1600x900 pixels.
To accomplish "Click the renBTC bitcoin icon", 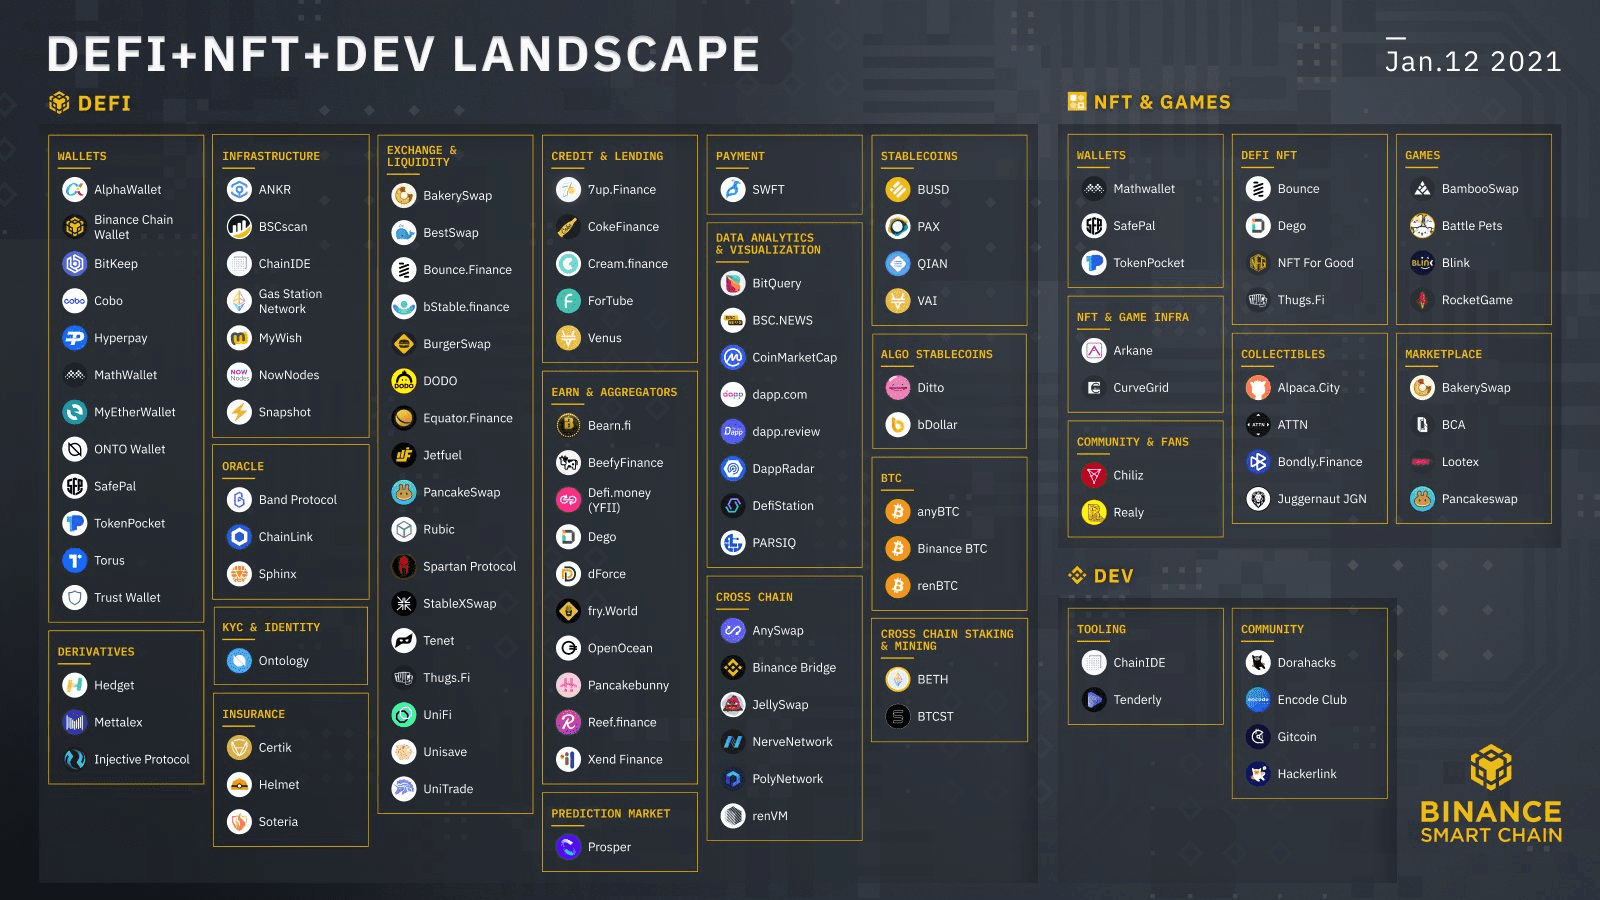I will (x=898, y=586).
